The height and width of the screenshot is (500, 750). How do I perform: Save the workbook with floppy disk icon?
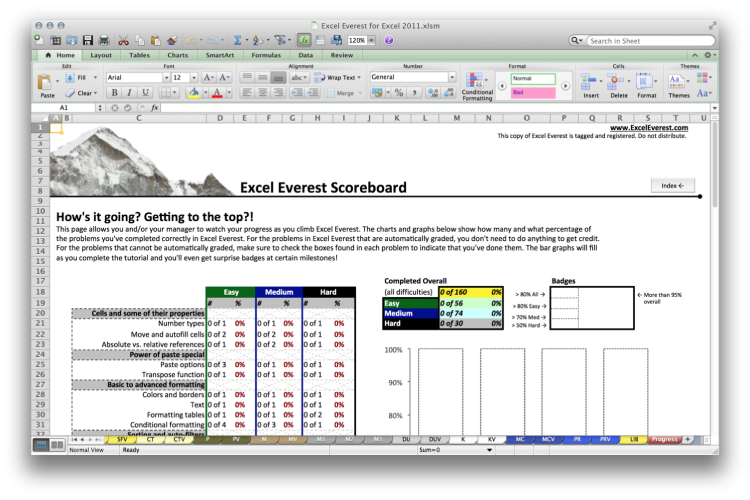[88, 40]
